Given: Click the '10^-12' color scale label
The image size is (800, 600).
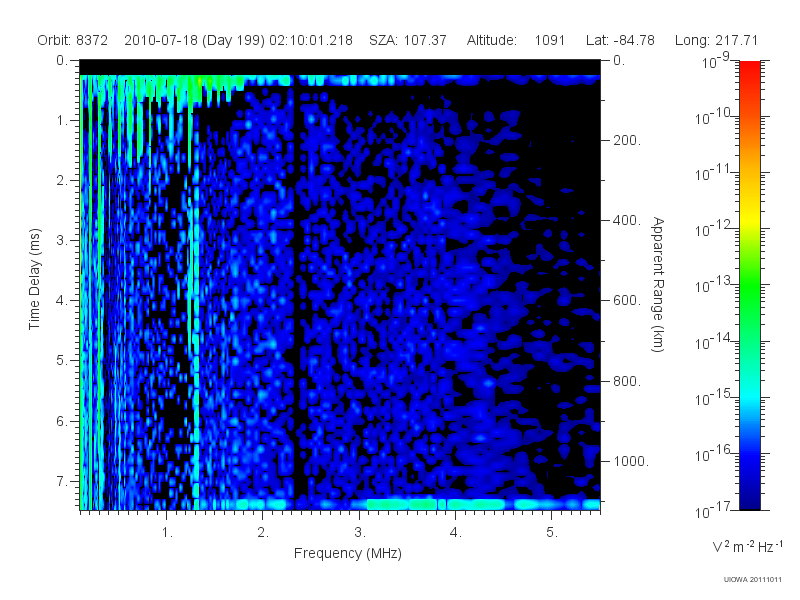Looking at the screenshot, I should point(713,230).
